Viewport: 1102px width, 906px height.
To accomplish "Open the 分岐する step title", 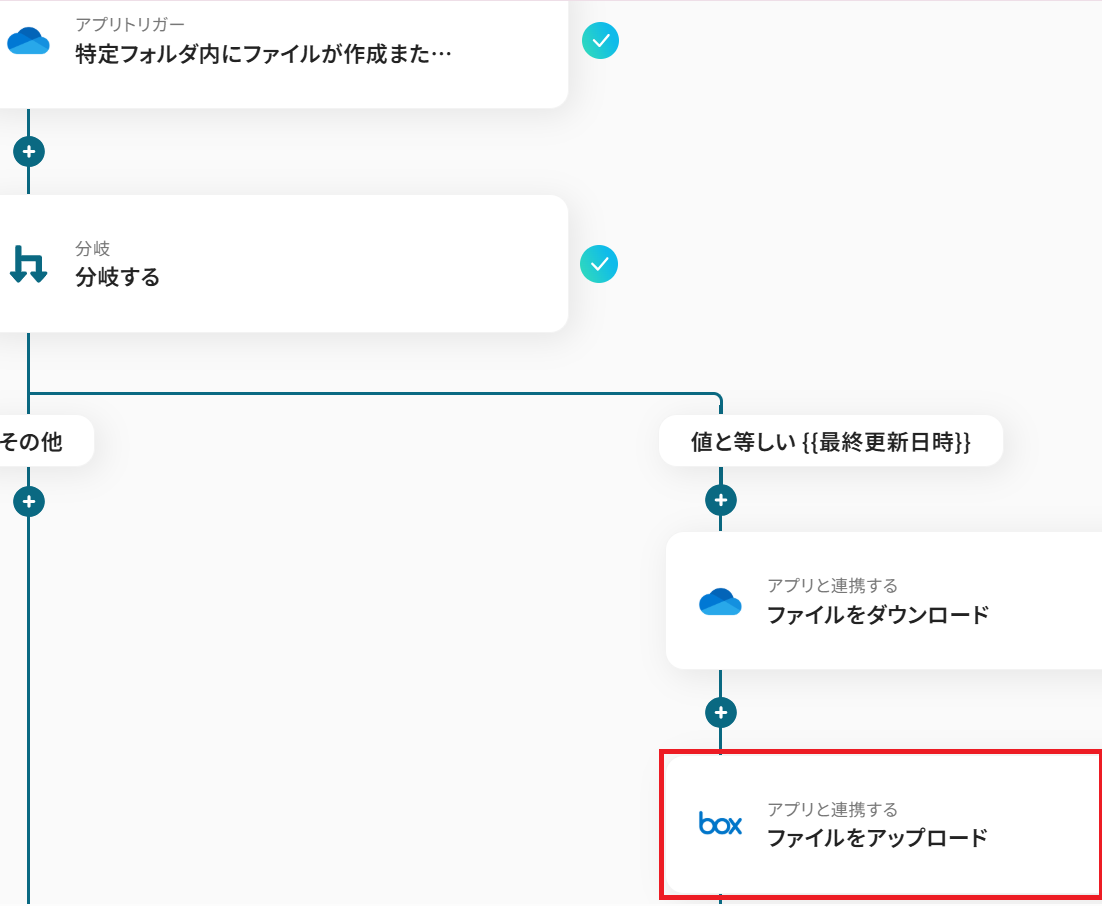I will click(x=118, y=277).
